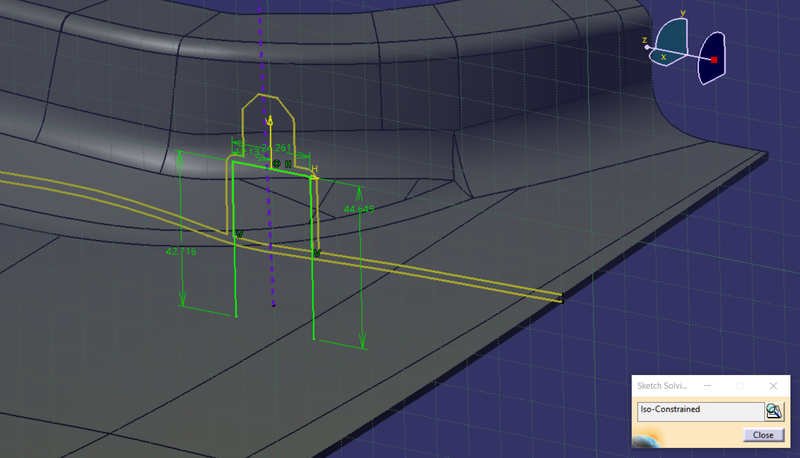Click the left V vertical constraint symbol
800x458 pixels.
click(x=239, y=235)
